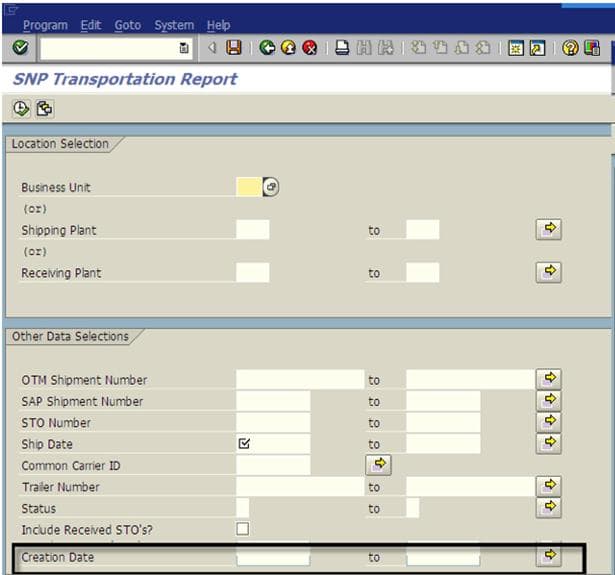Click the Shipping Plant to field
This screenshot has width=615, height=575.
[423, 229]
